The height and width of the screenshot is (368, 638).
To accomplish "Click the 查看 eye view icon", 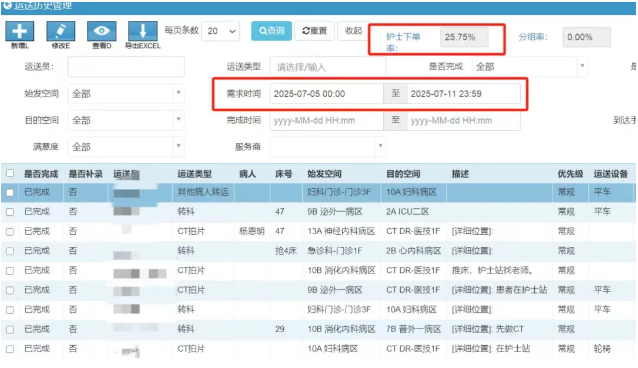I will click(102, 31).
